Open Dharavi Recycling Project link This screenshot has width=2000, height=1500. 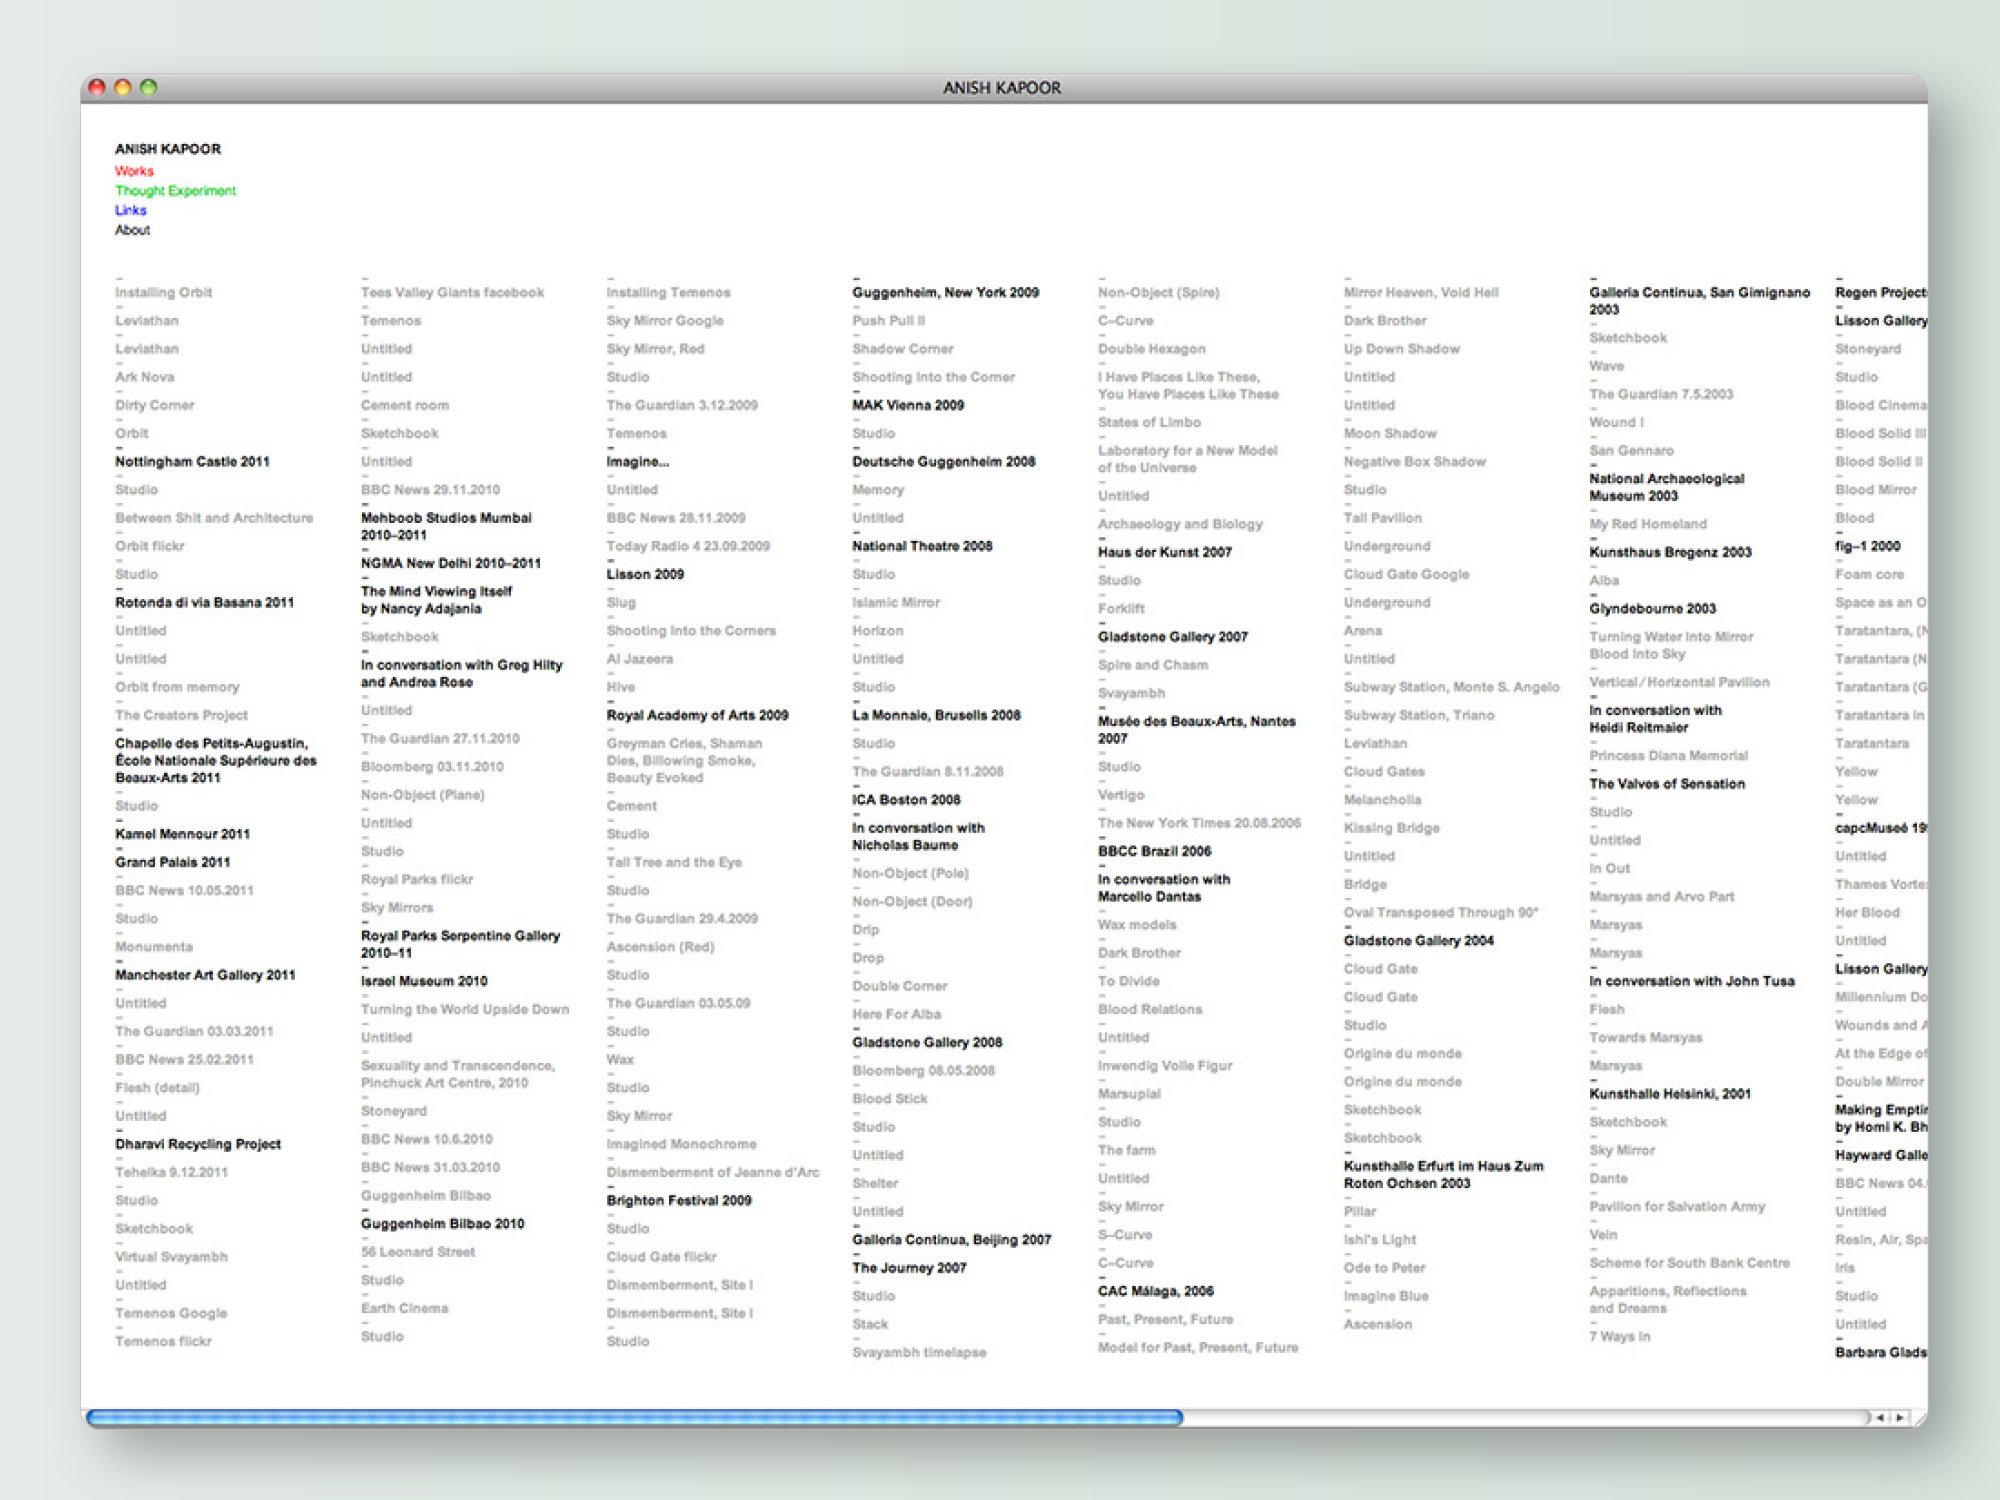[x=198, y=1144]
